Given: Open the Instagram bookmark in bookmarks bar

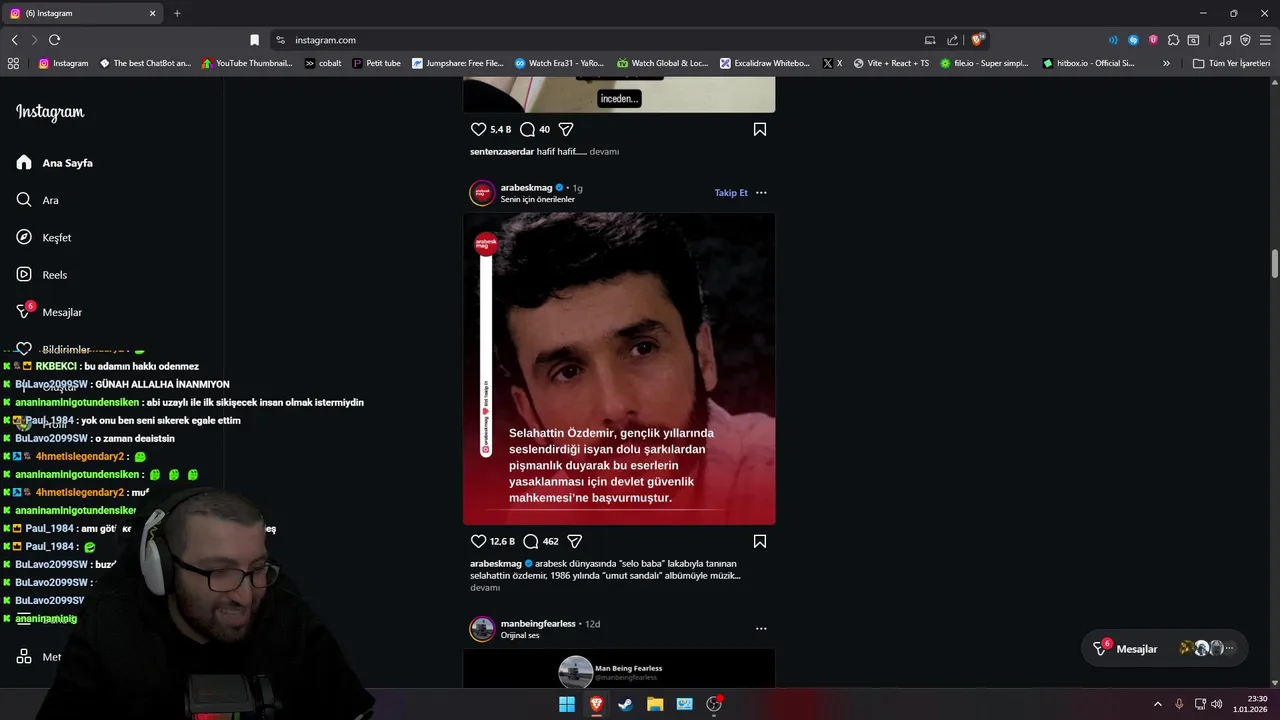Looking at the screenshot, I should 63,63.
